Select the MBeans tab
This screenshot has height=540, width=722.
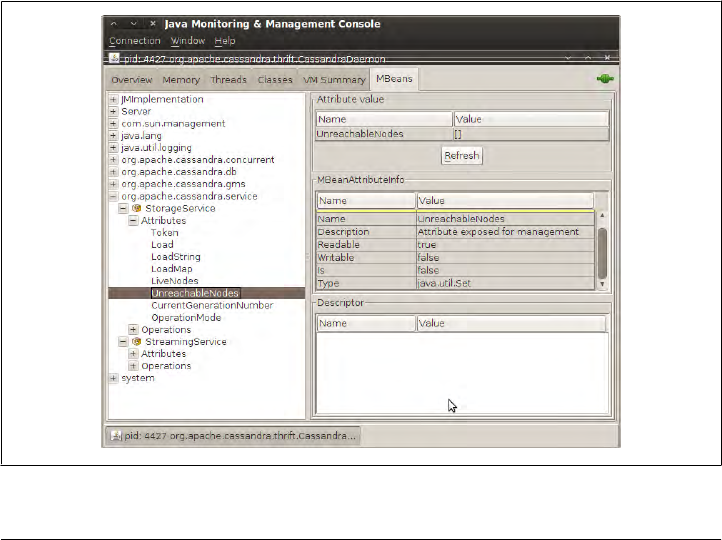[x=394, y=79]
